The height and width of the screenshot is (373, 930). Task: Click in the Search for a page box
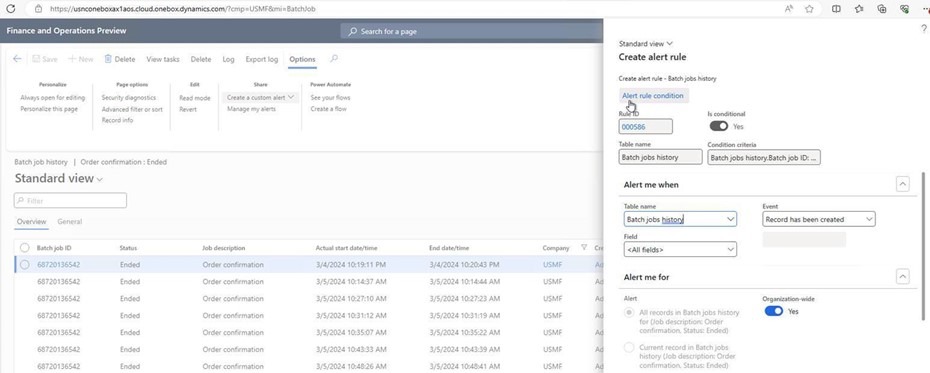(472, 31)
